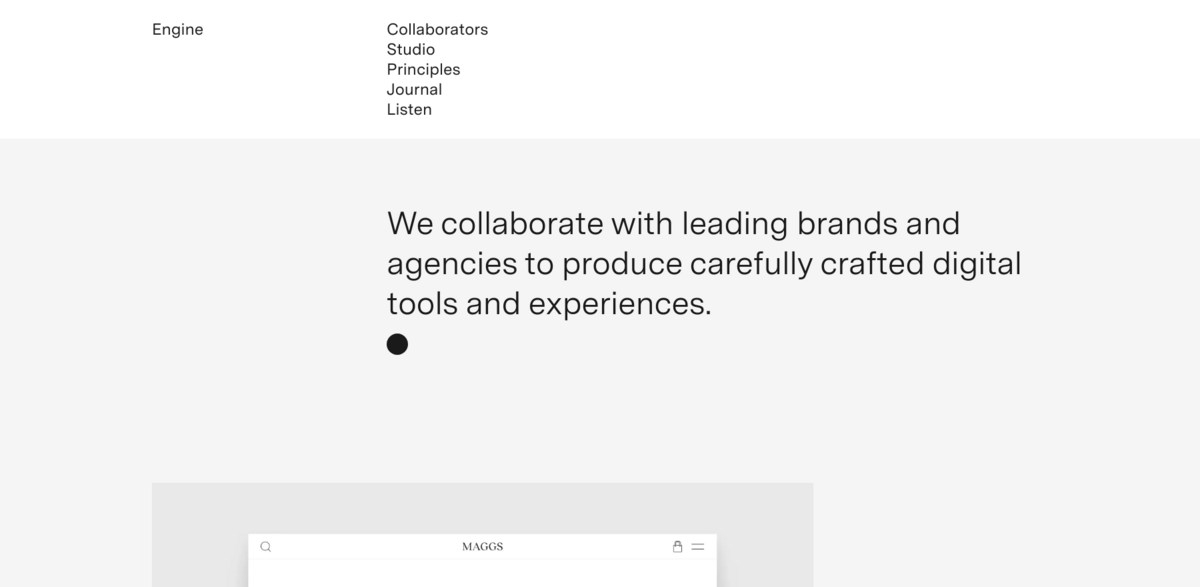Click the headline line "tools and experiences."

(x=549, y=304)
